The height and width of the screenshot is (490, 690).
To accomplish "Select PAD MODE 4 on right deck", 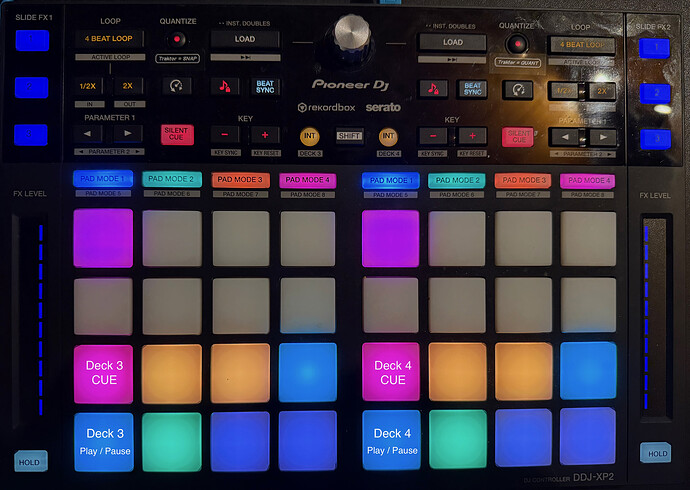I will point(587,180).
